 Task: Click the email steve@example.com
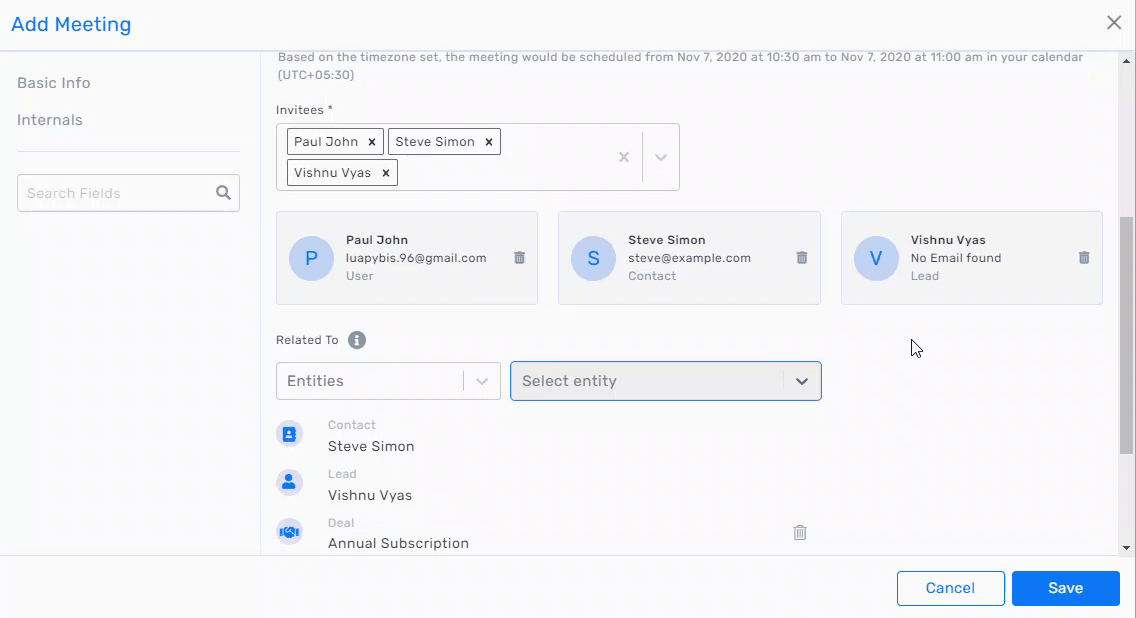(690, 258)
